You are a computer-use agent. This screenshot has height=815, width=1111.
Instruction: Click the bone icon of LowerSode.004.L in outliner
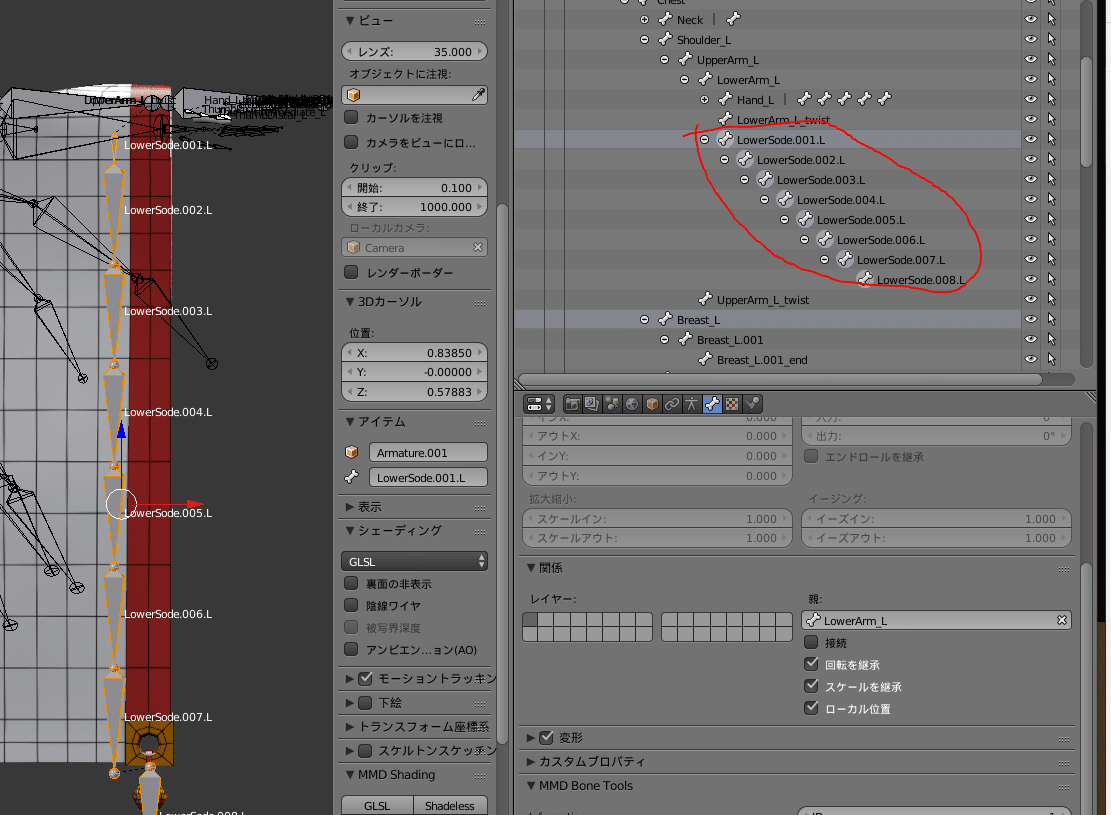(784, 200)
